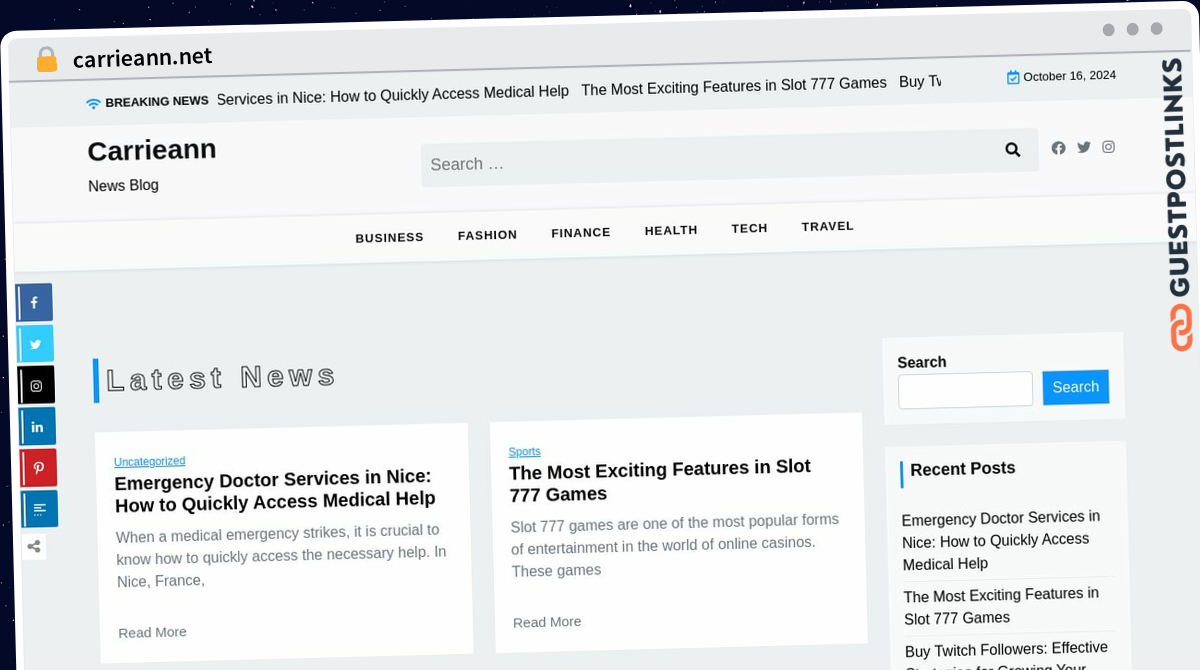Select the TRAVEL menu item

point(827,227)
